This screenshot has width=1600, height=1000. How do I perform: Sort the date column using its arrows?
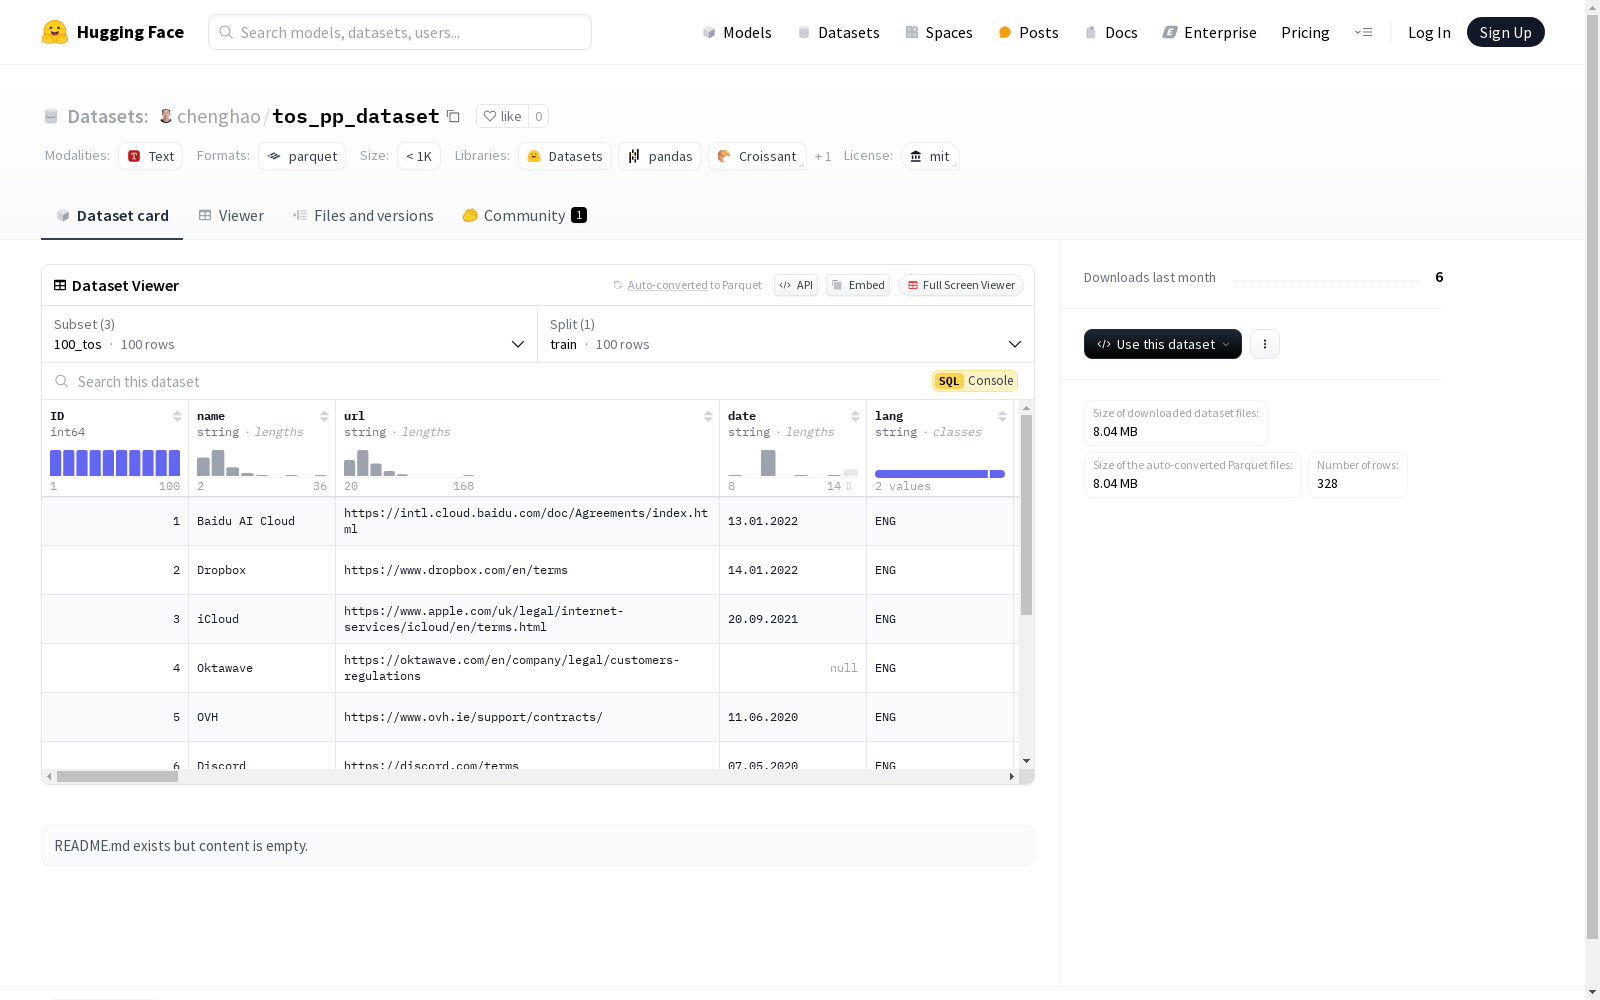pos(855,416)
